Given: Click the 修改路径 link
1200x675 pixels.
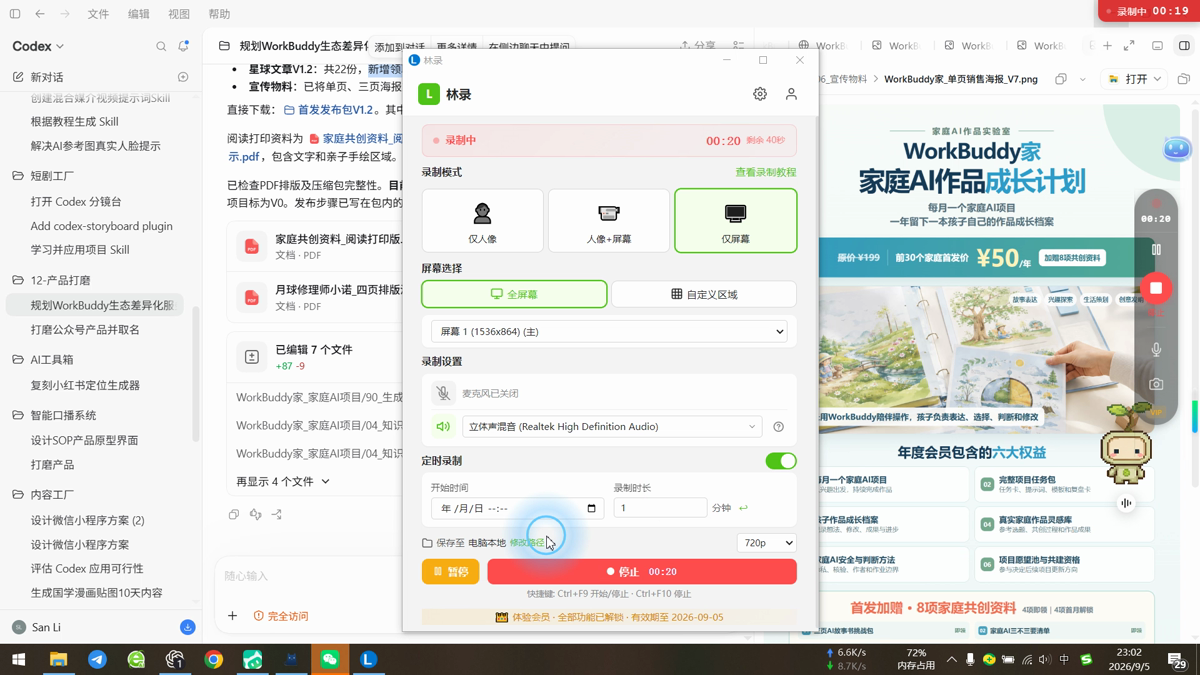Looking at the screenshot, I should point(527,543).
